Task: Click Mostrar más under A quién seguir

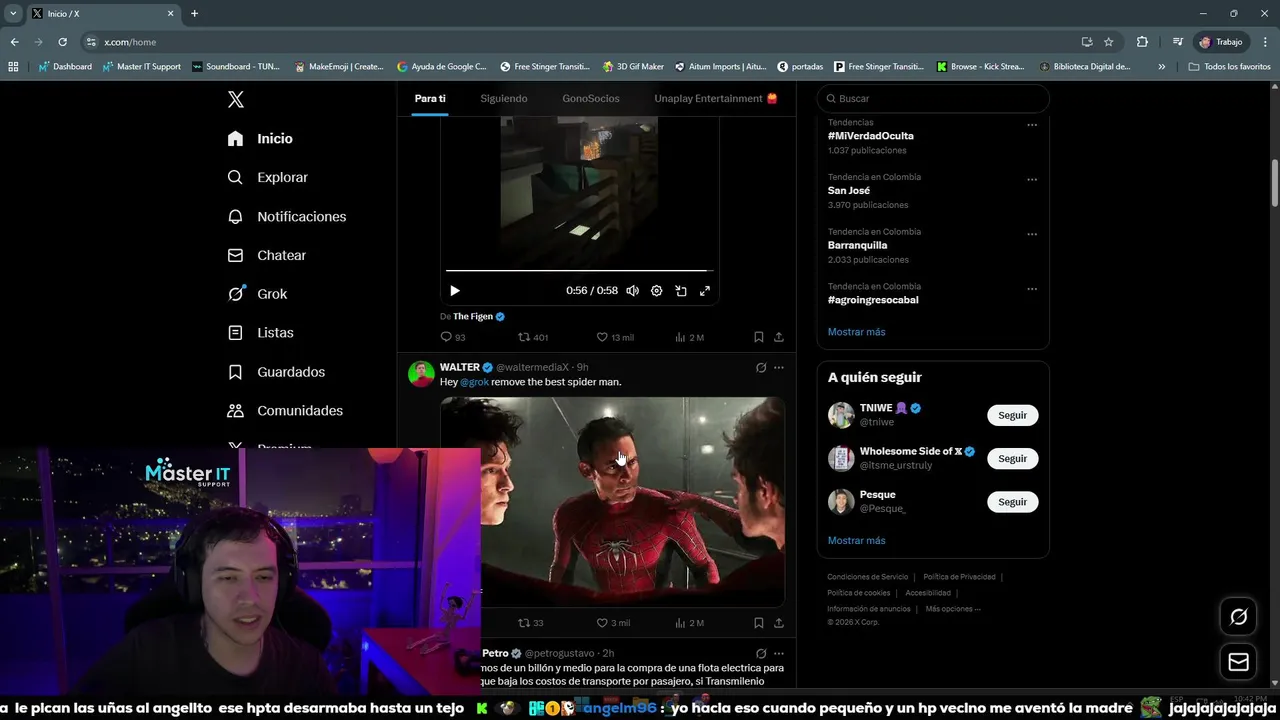Action: pos(856,541)
